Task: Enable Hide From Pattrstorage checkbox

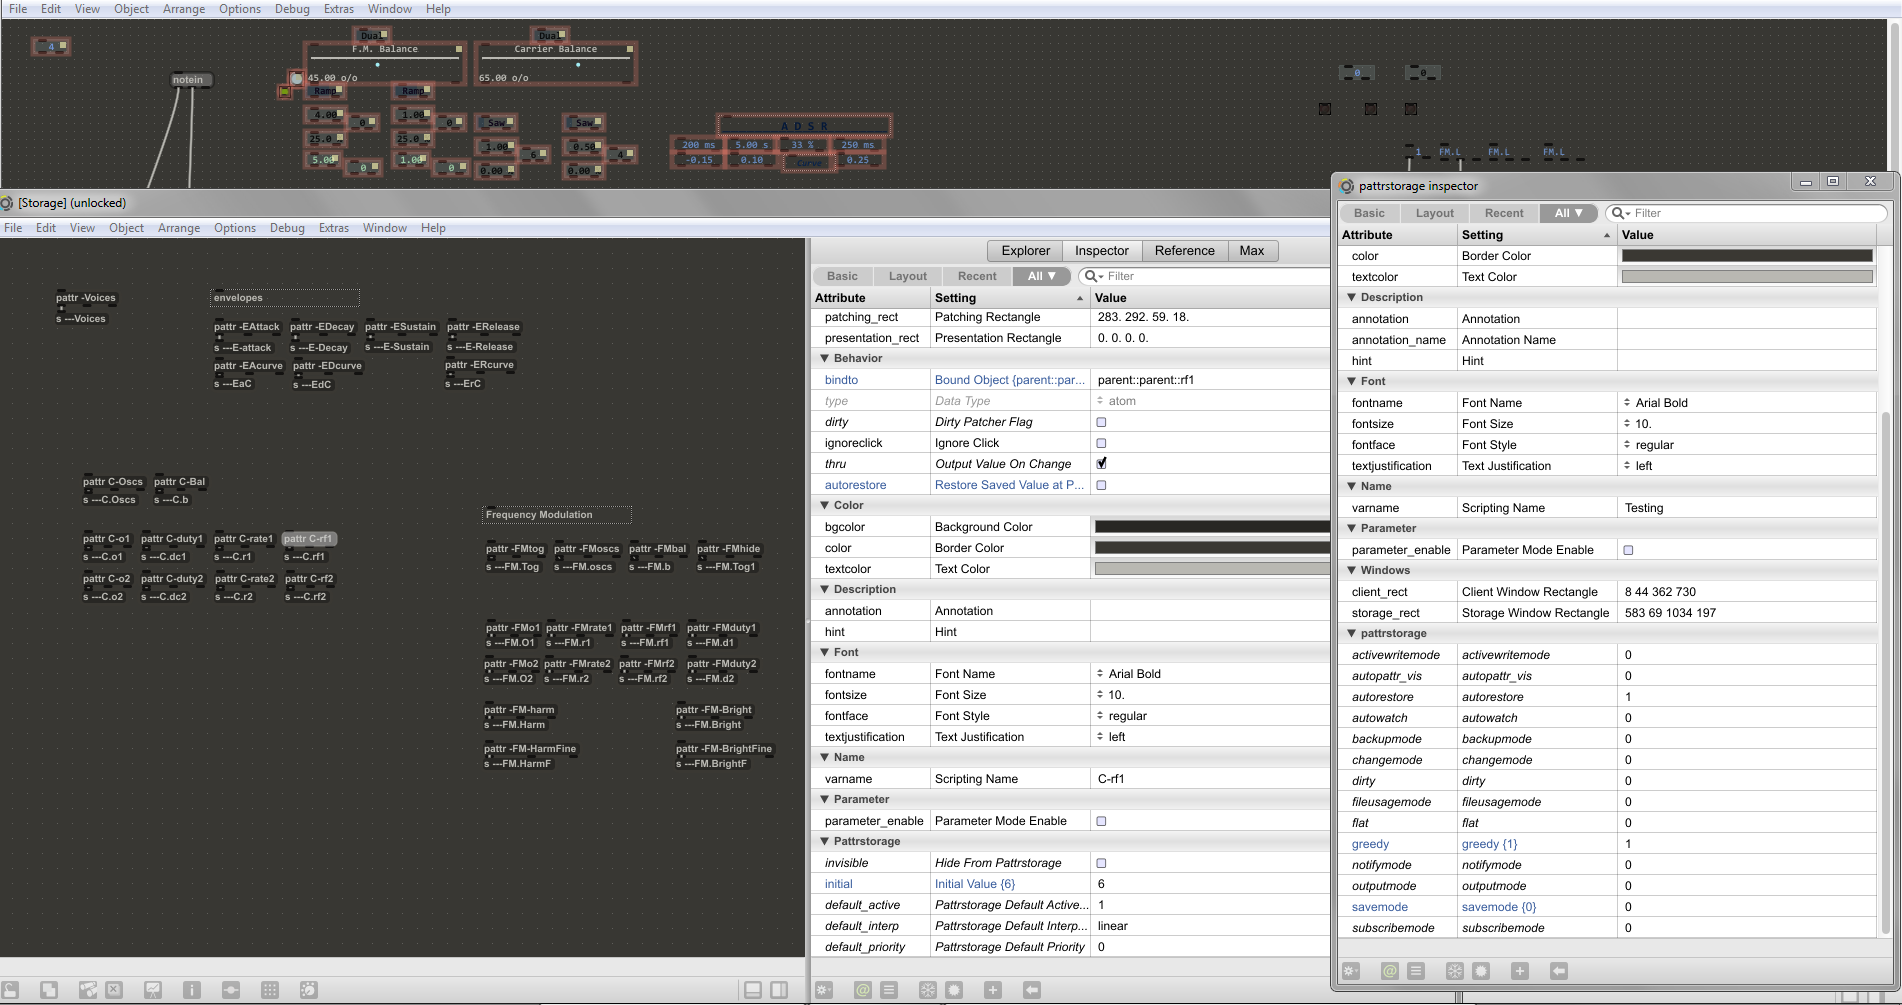Action: [1101, 863]
